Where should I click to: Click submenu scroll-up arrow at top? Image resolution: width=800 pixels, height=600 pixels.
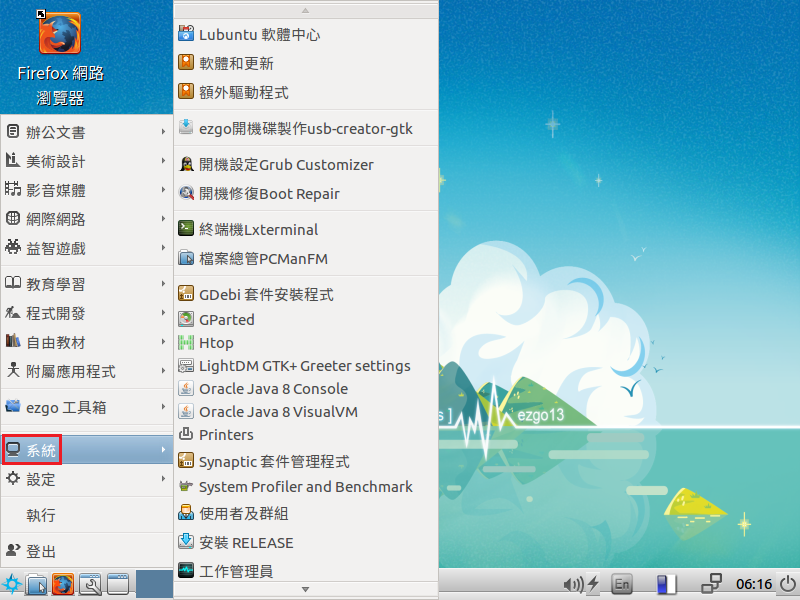point(306,11)
